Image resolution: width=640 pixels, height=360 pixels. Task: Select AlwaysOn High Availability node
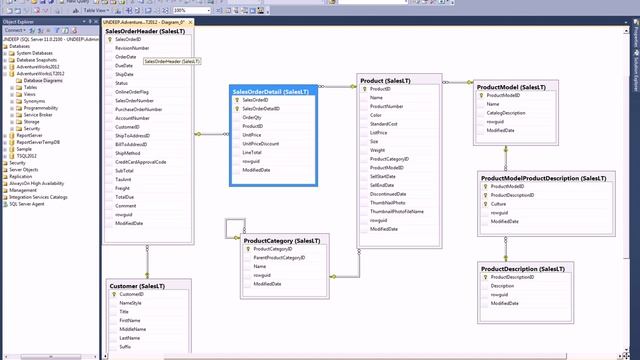coord(37,183)
